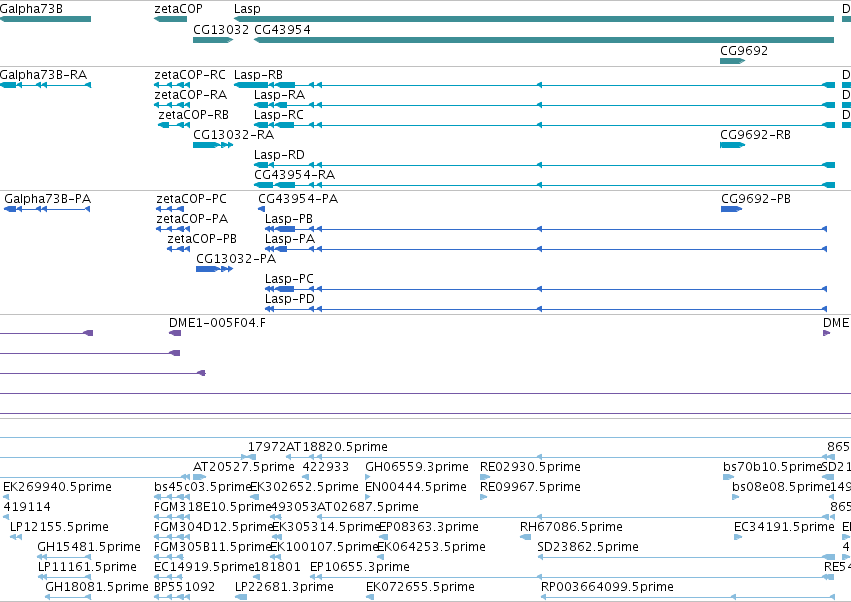Click the CG43954-RA transcript label
851x602 pixels.
pos(294,175)
